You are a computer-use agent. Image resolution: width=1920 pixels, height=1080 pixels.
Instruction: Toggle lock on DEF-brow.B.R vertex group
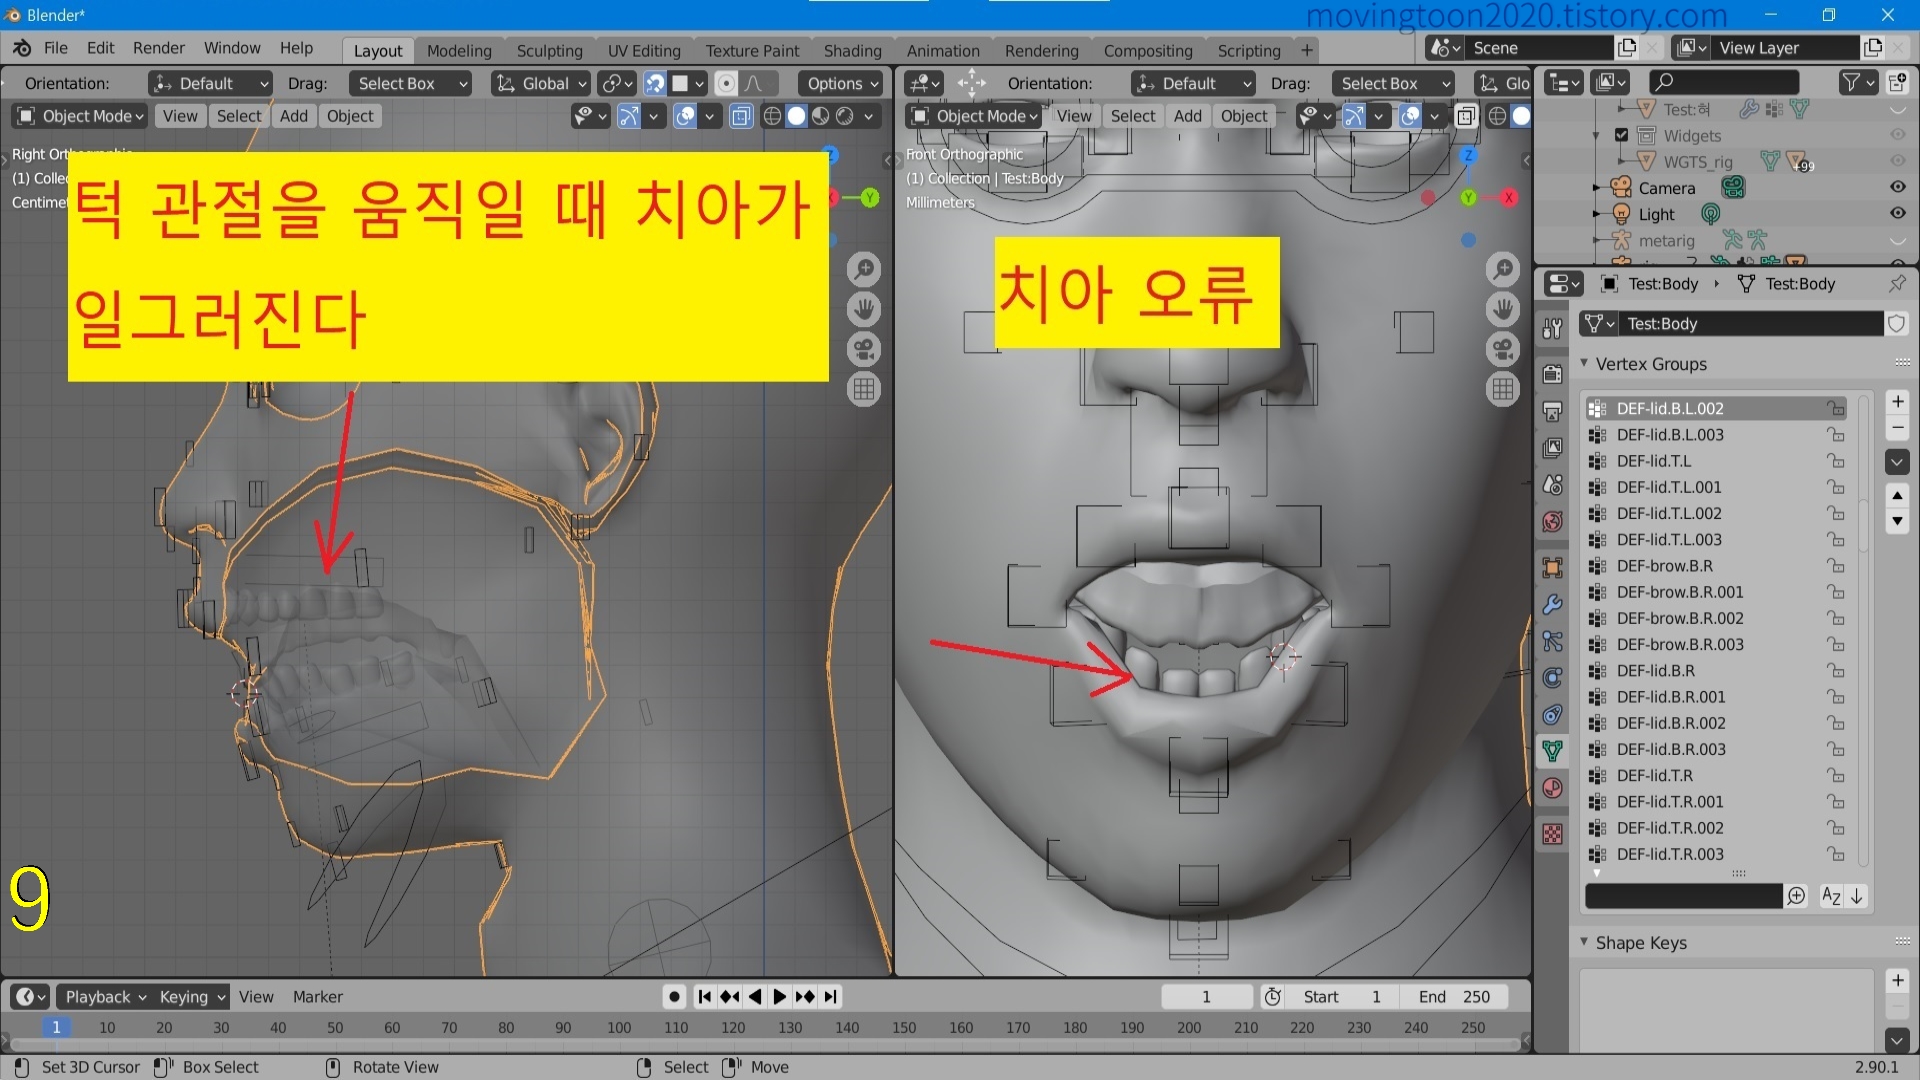pyautogui.click(x=1836, y=566)
